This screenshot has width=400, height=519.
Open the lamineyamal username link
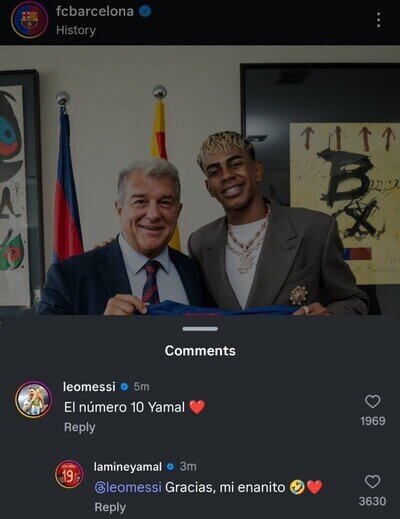(x=128, y=467)
